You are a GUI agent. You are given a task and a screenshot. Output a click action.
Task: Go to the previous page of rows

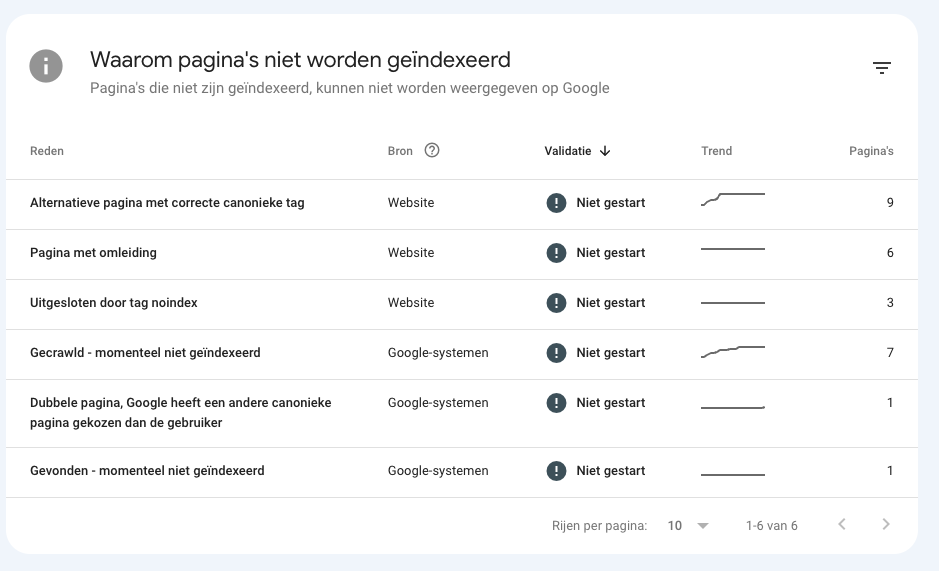(842, 525)
